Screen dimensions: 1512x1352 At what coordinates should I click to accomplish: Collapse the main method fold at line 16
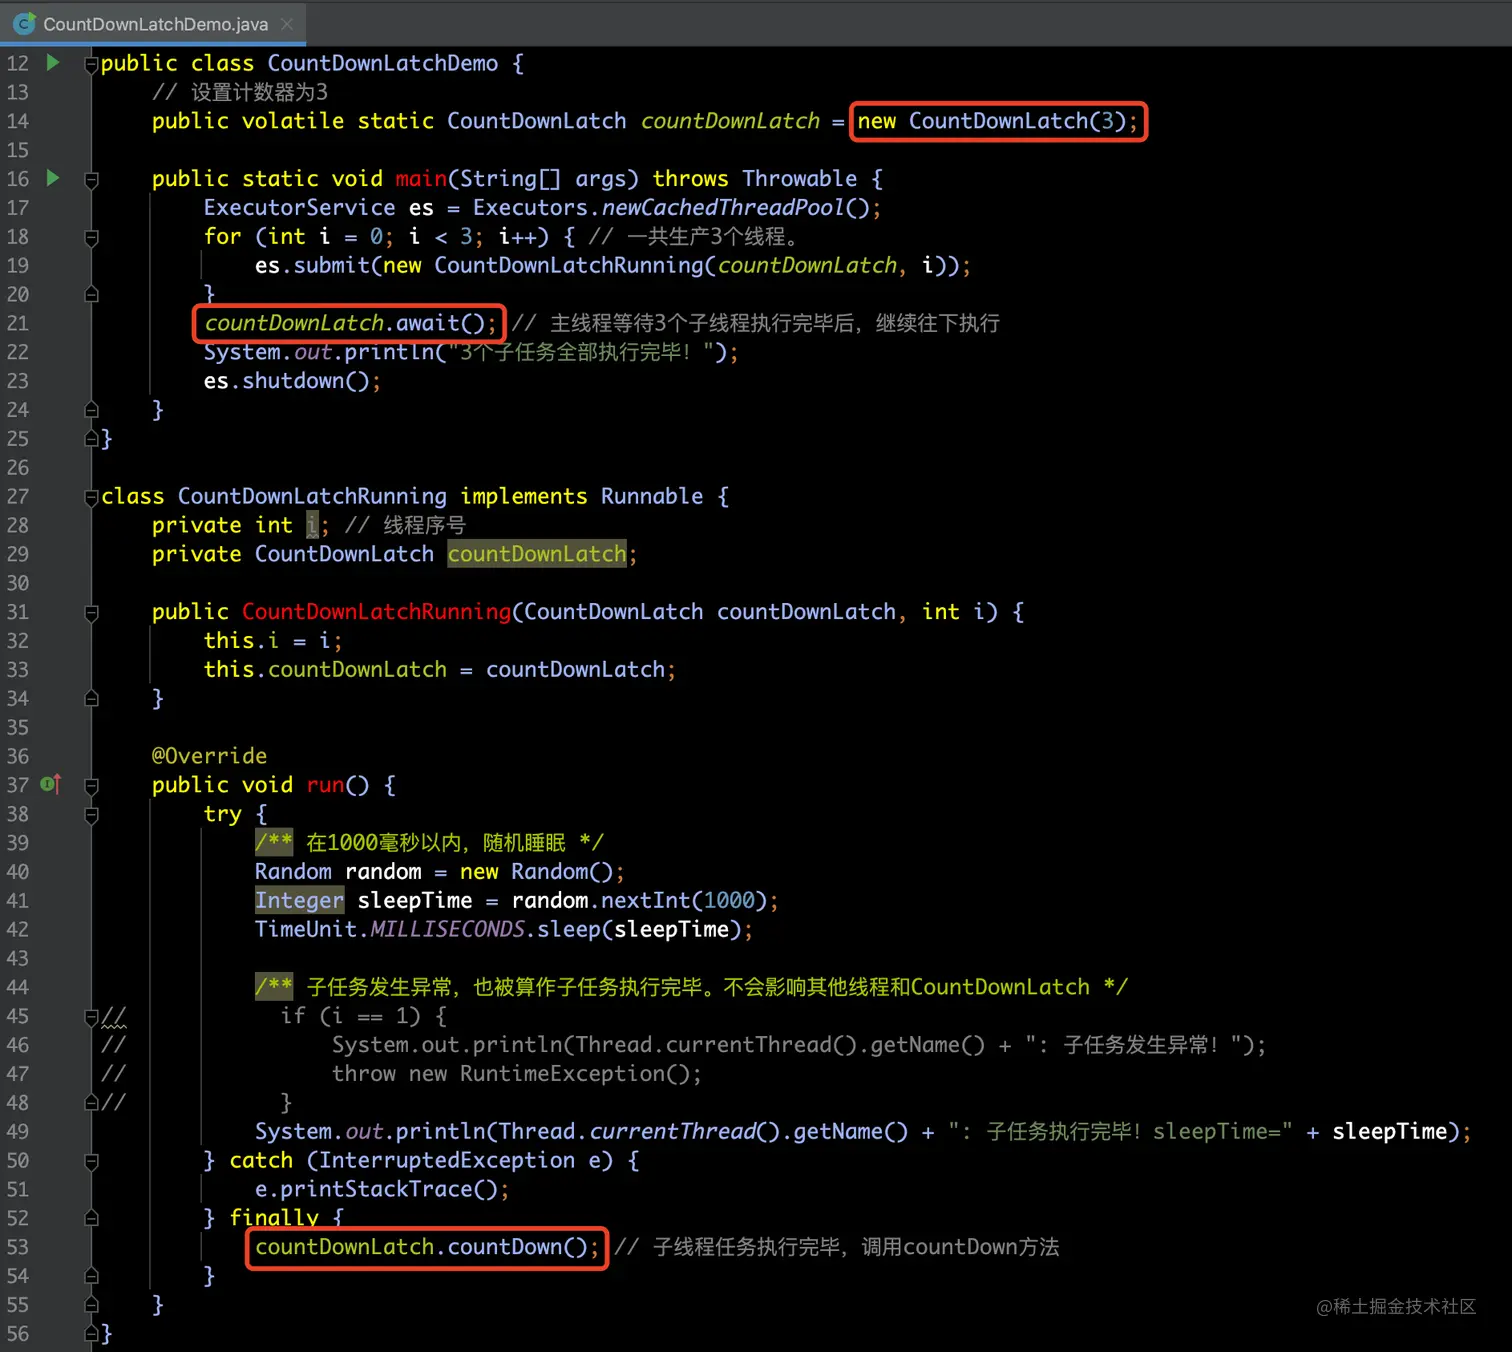pyautogui.click(x=91, y=180)
